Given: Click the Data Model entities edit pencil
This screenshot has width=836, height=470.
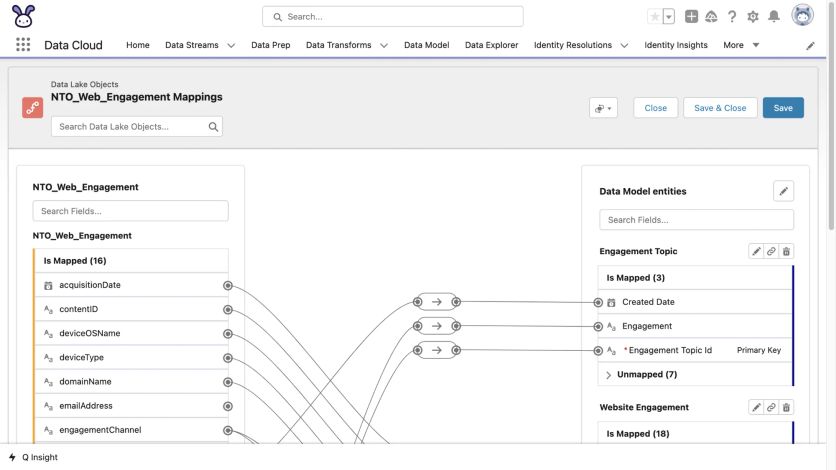Looking at the screenshot, I should coord(783,191).
